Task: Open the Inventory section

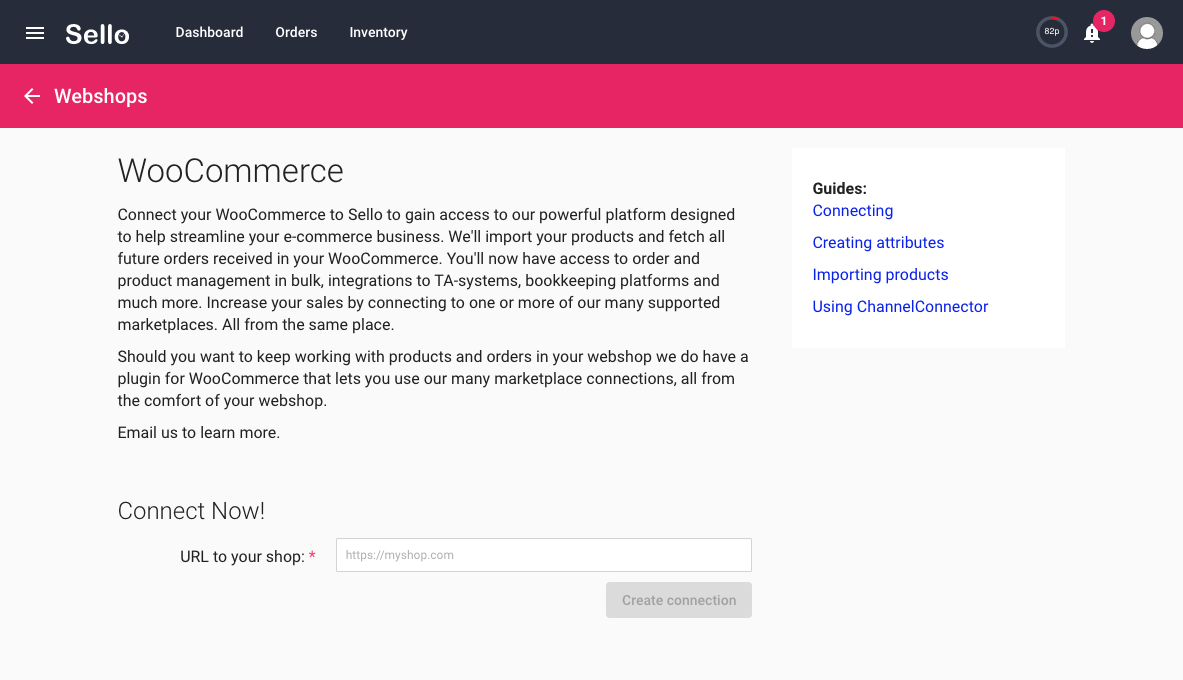Action: [x=378, y=32]
